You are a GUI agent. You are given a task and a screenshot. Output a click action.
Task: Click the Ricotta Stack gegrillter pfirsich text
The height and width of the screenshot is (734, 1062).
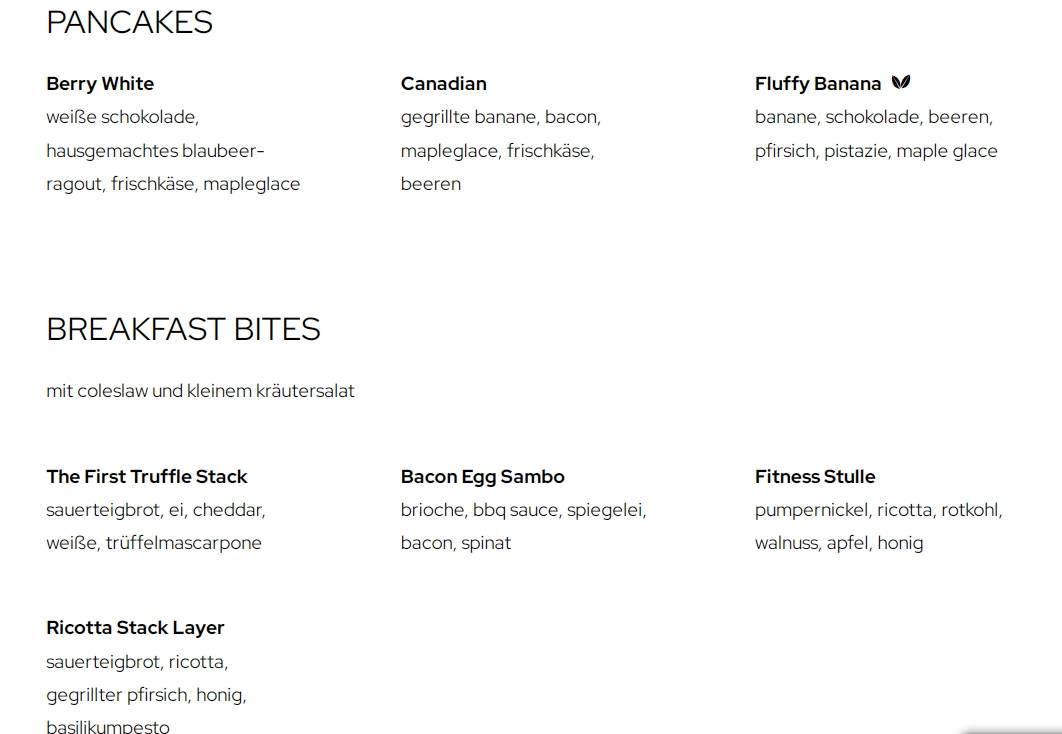pos(146,695)
